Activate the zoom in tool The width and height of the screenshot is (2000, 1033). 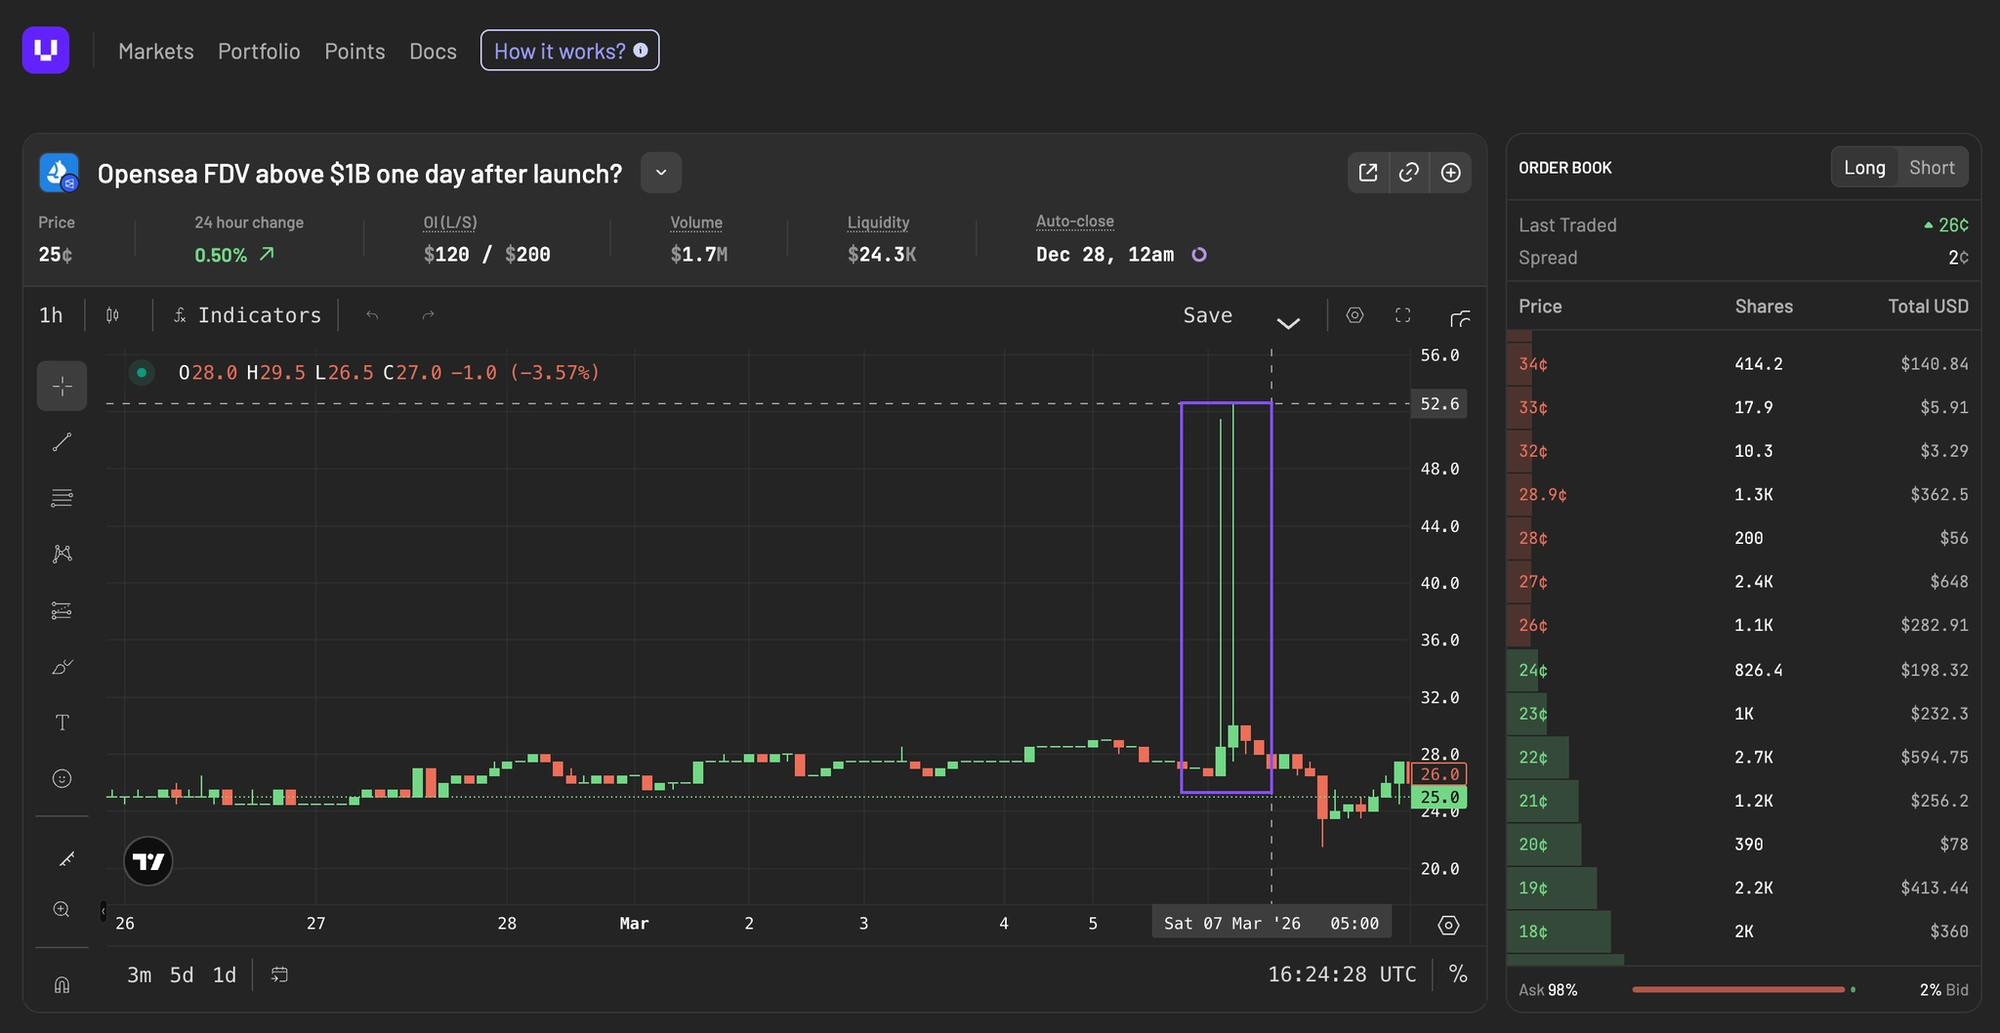[x=62, y=909]
